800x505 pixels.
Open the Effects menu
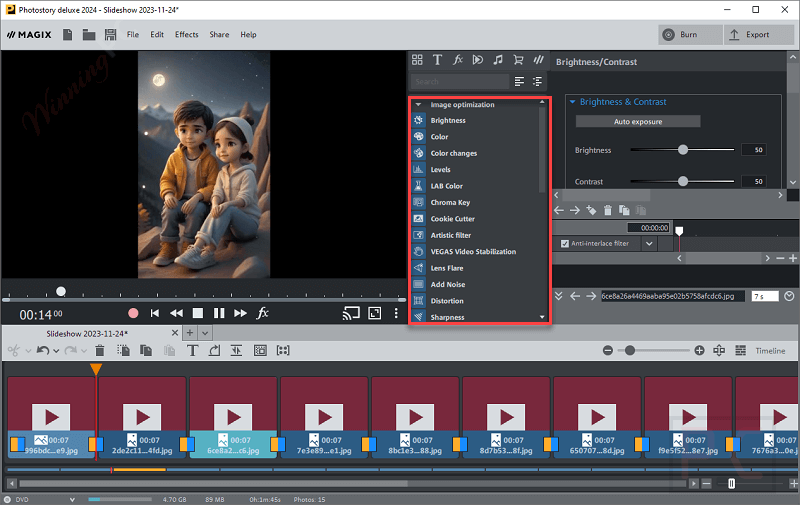point(187,35)
